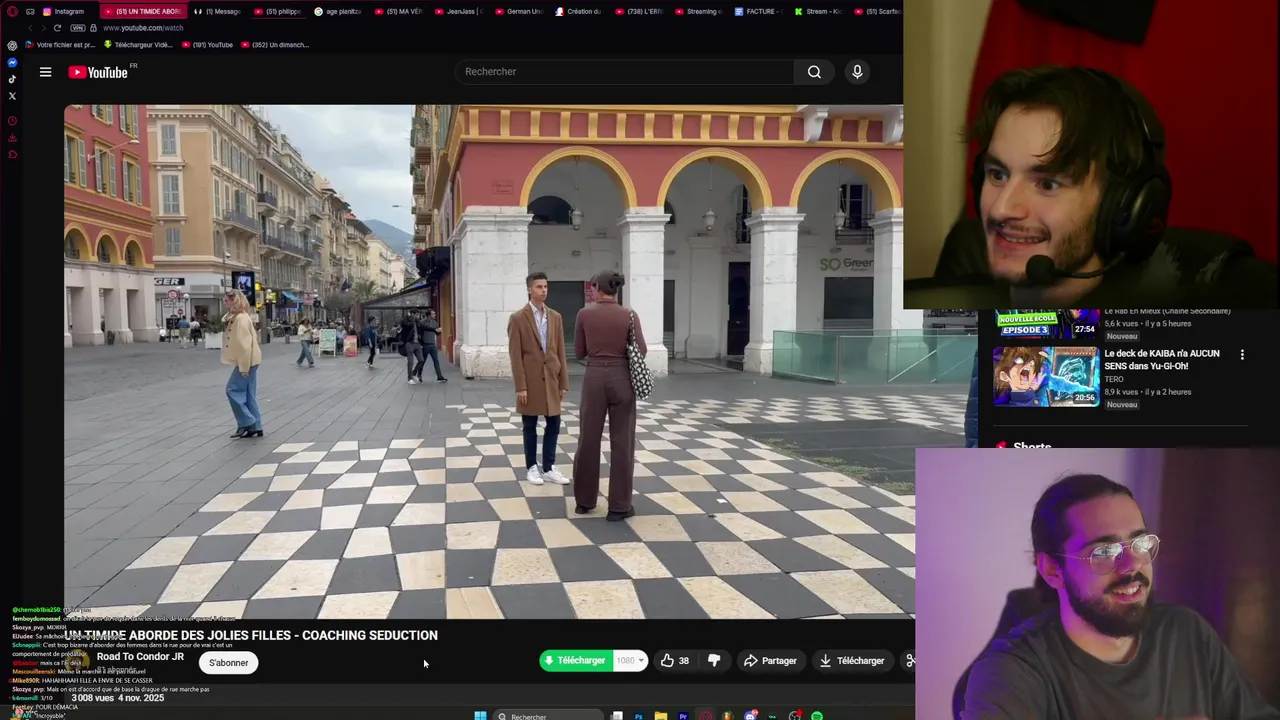The width and height of the screenshot is (1280, 720).
Task: Switch to the 'age planitza' Google tab
Action: click(338, 11)
